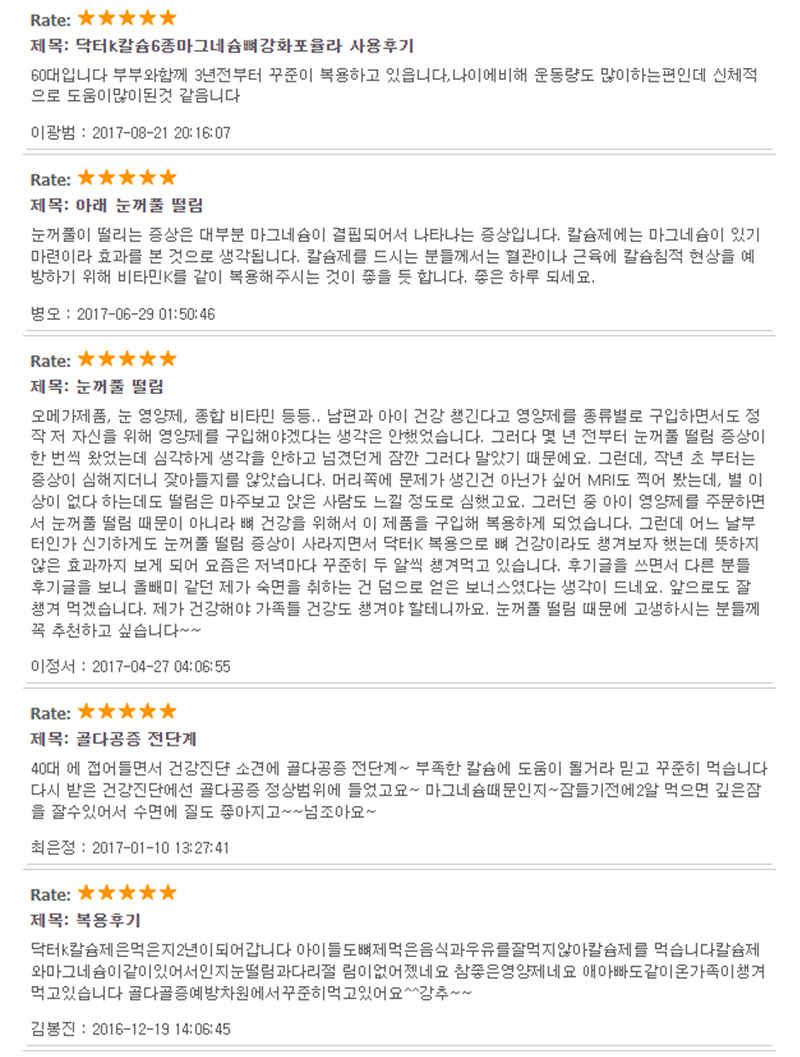Click the star rating above '복용후기'
Image resolution: width=800 pixels, height=1057 pixels.
click(x=127, y=893)
